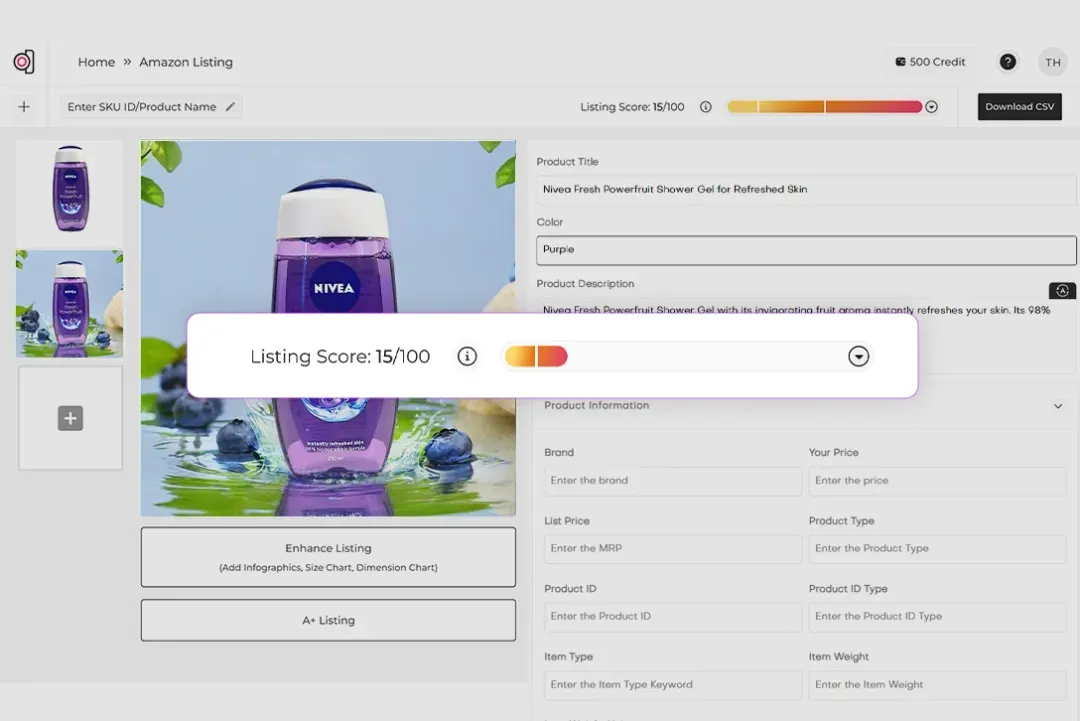The width and height of the screenshot is (1080, 721).
Task: Open the TH profile avatar
Action: [1052, 62]
